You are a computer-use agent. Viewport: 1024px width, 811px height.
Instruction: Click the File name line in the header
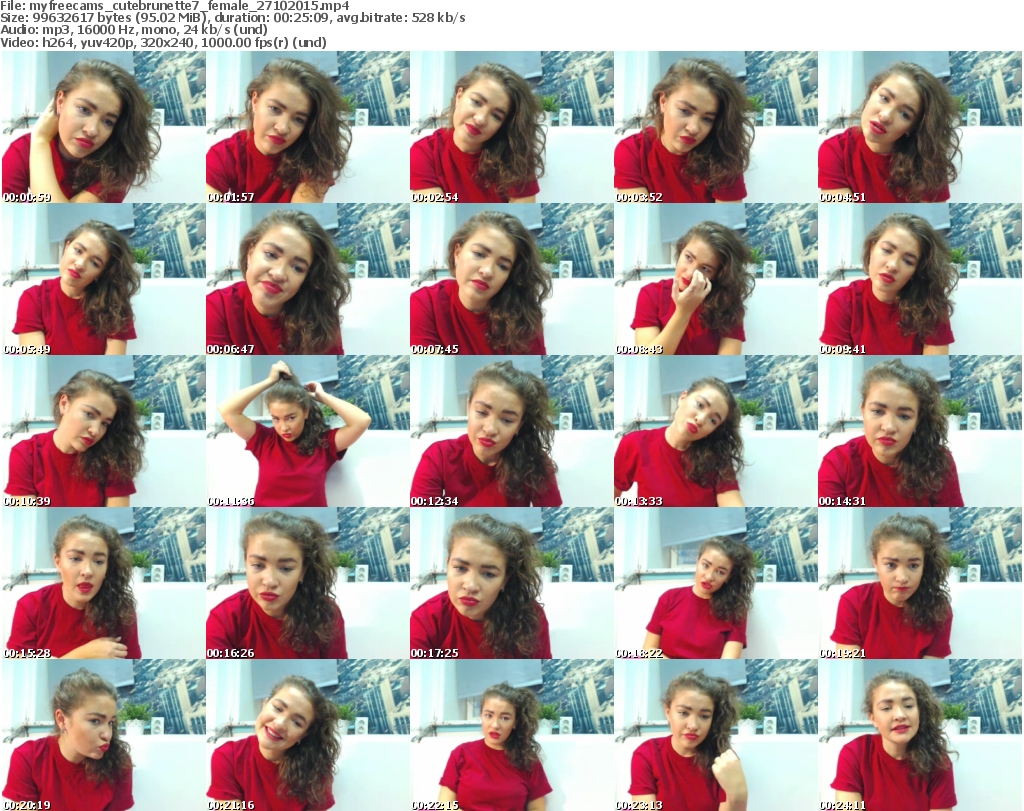coord(175,6)
